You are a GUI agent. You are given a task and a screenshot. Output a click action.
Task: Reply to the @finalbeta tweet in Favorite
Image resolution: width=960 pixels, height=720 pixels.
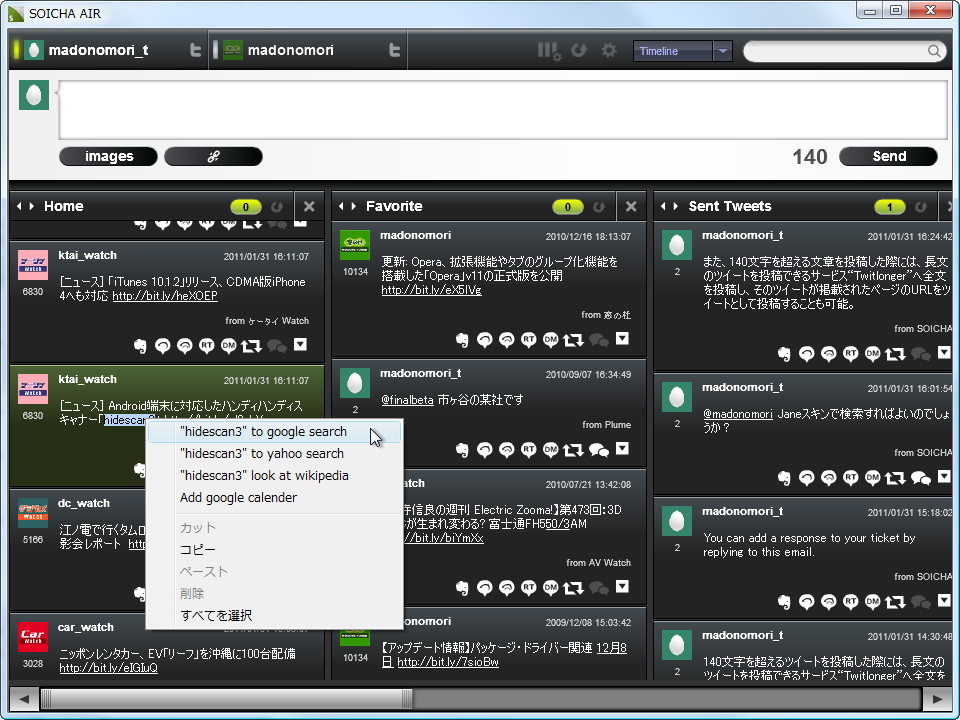point(484,450)
